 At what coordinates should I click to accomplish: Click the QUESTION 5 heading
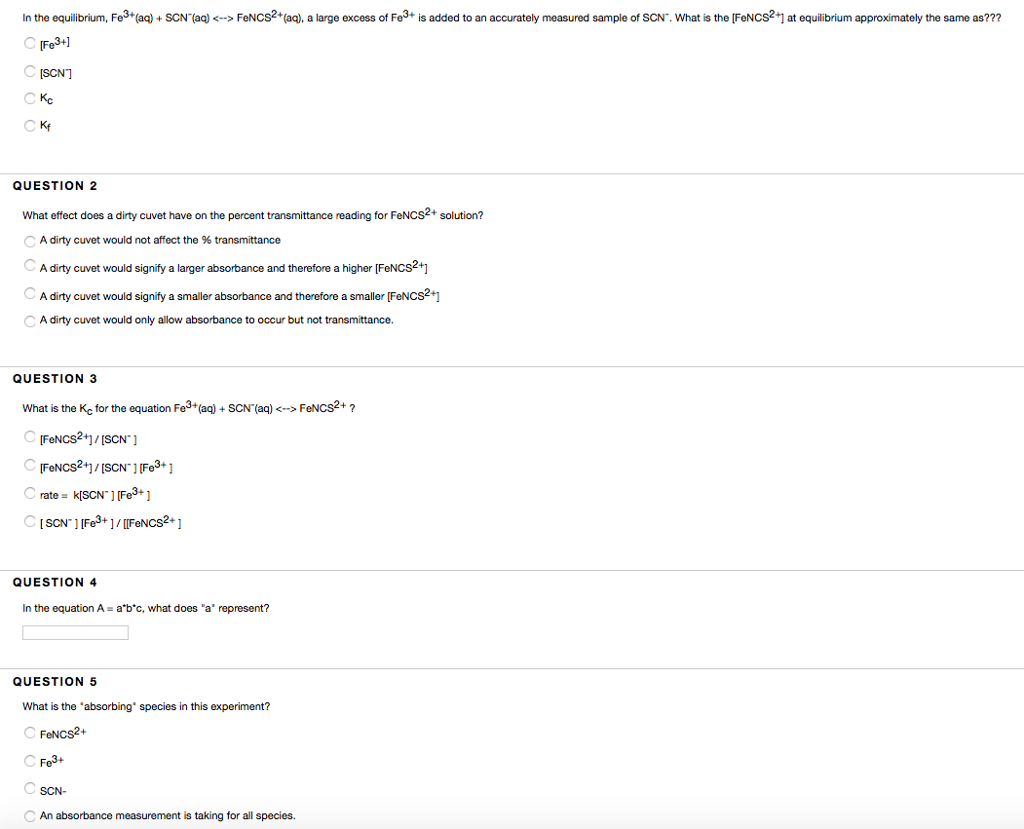[x=54, y=681]
